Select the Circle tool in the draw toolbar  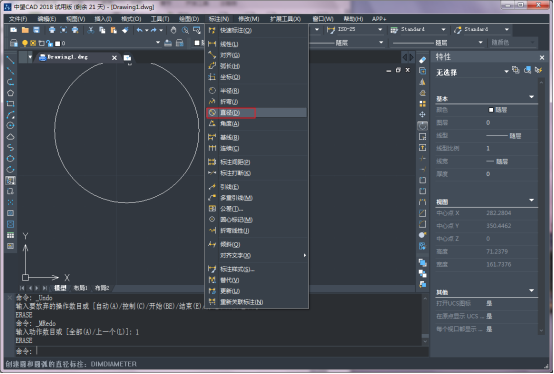pyautogui.click(x=10, y=126)
